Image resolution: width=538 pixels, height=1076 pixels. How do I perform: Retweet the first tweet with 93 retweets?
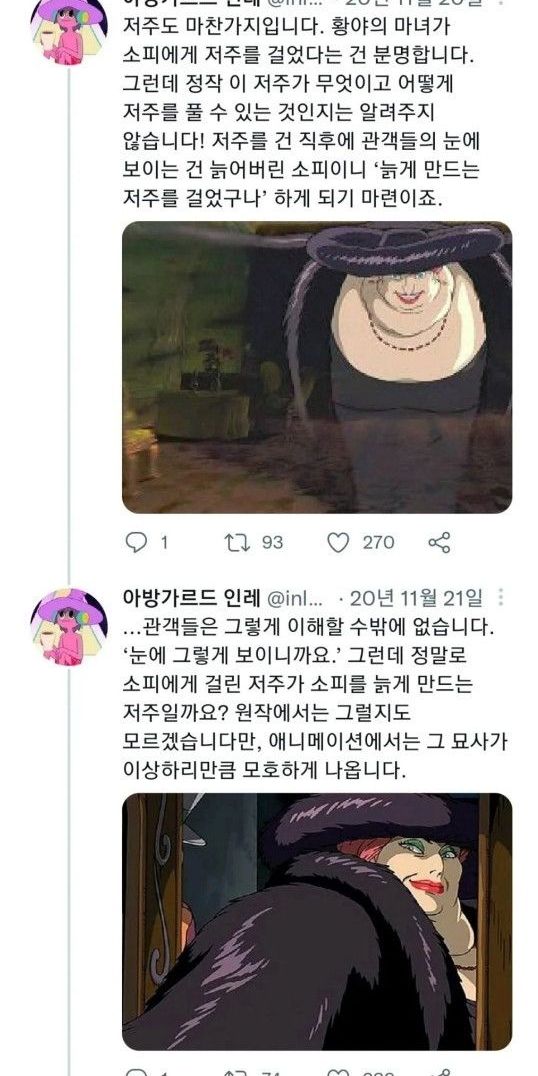click(235, 542)
